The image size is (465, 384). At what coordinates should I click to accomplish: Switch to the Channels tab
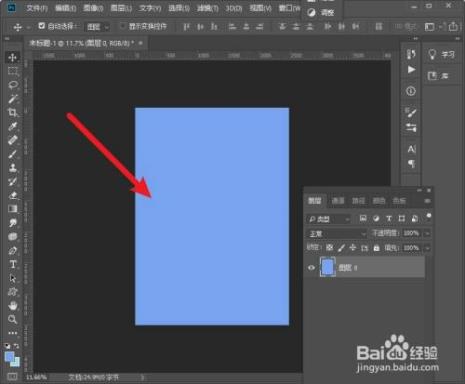click(x=338, y=201)
